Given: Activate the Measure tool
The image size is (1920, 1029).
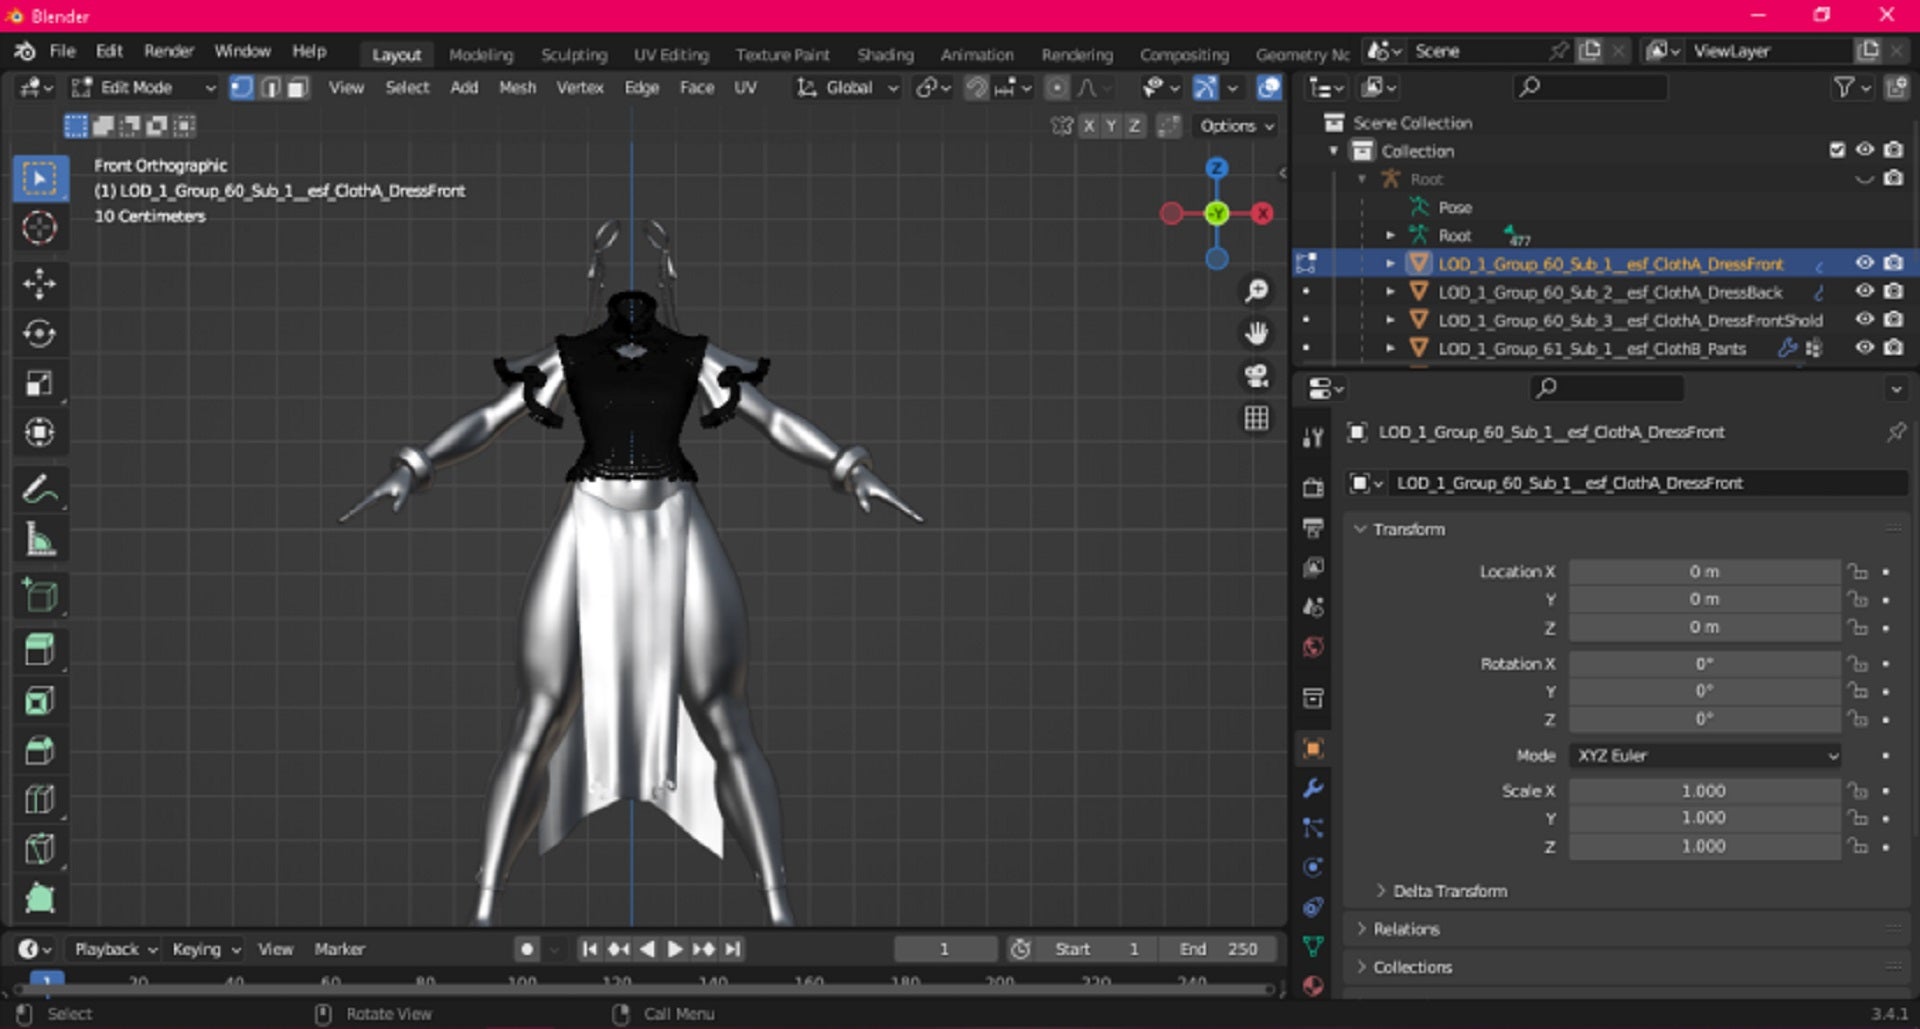Looking at the screenshot, I should pos(40,540).
